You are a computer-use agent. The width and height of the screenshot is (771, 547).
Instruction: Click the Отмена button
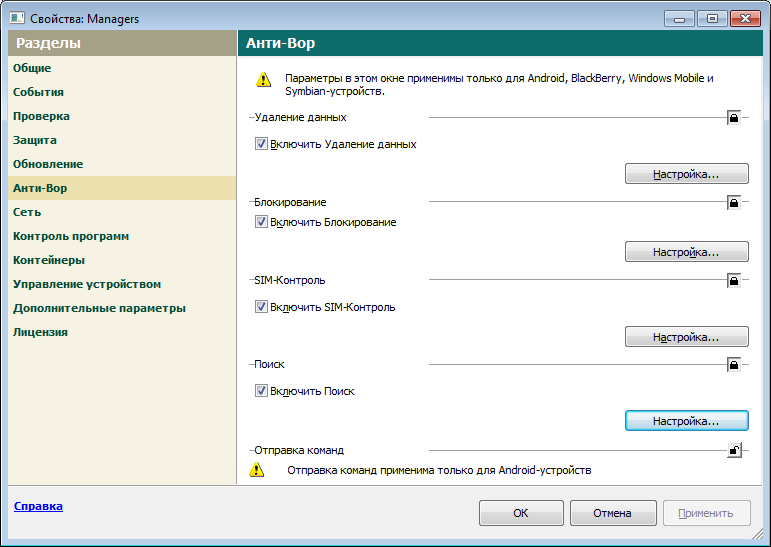pos(612,513)
